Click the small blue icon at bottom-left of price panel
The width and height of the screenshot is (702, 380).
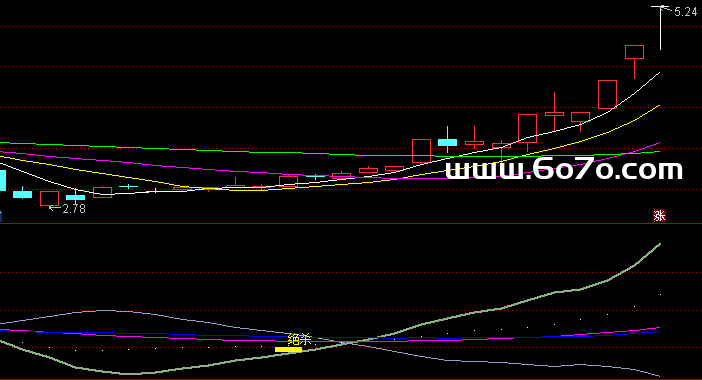1,216
